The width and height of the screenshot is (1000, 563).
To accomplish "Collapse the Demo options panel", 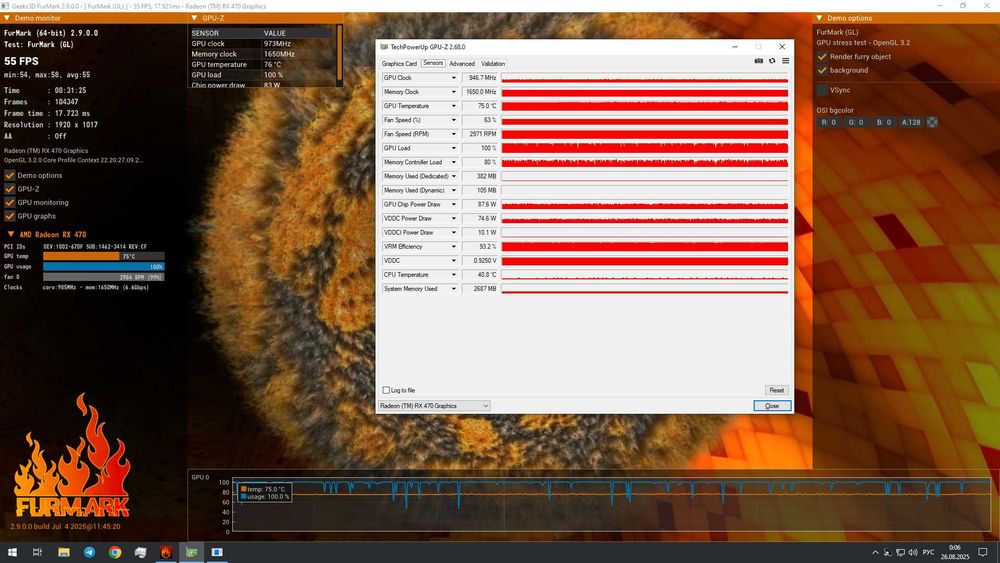I will tap(820, 18).
